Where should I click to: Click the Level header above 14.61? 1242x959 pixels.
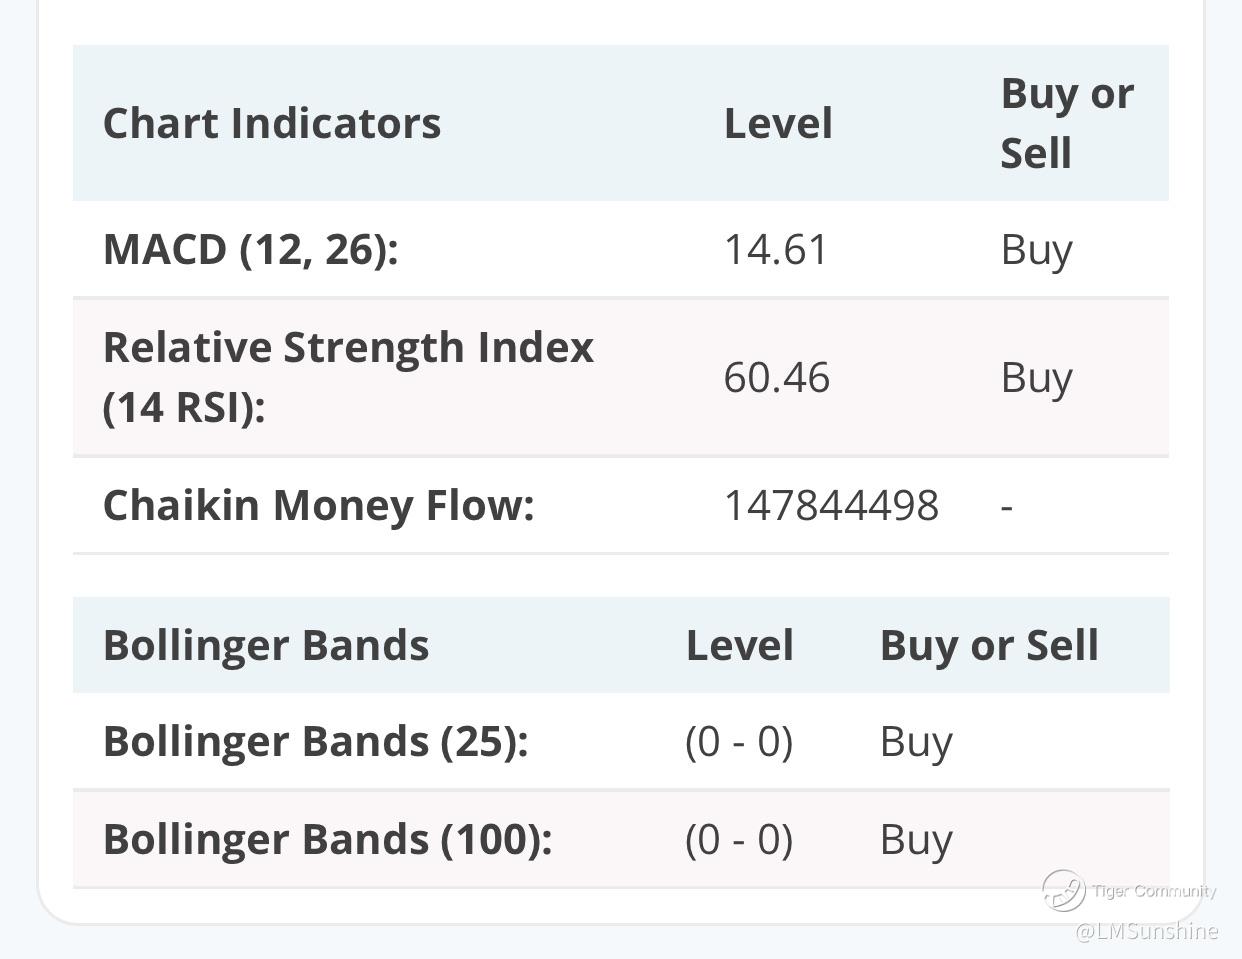778,123
